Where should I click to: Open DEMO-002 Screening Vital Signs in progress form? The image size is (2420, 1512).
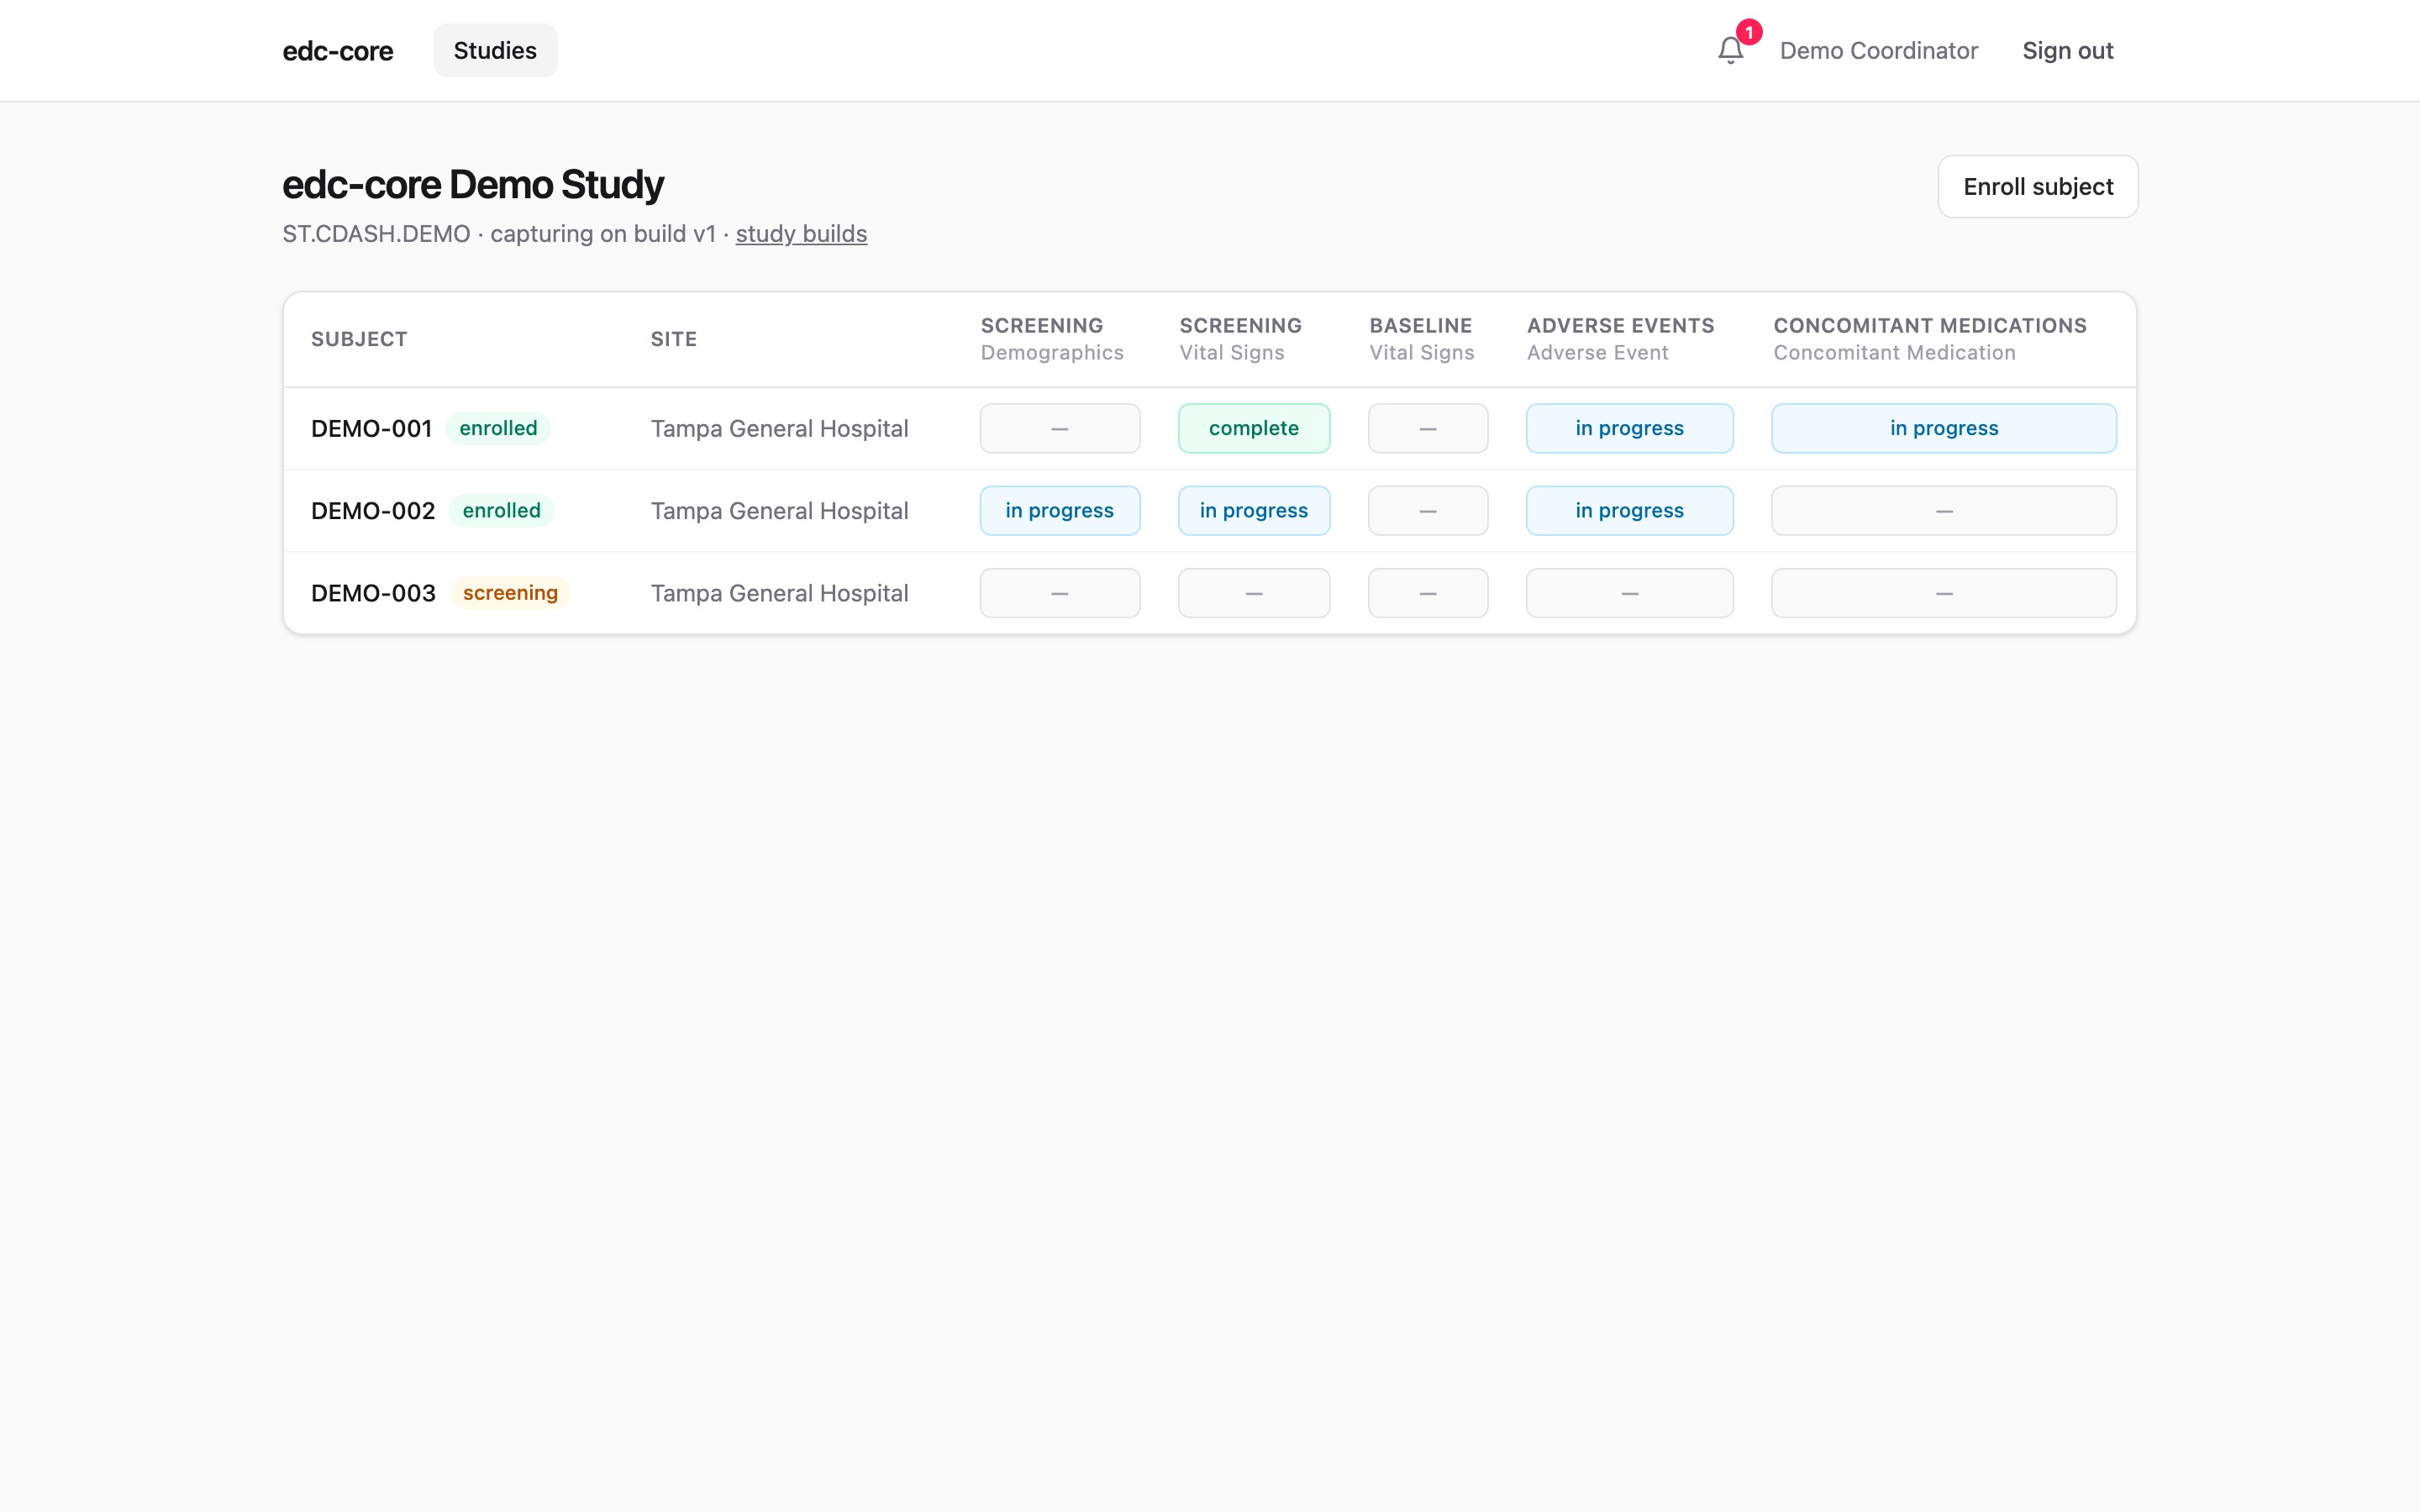1254,511
